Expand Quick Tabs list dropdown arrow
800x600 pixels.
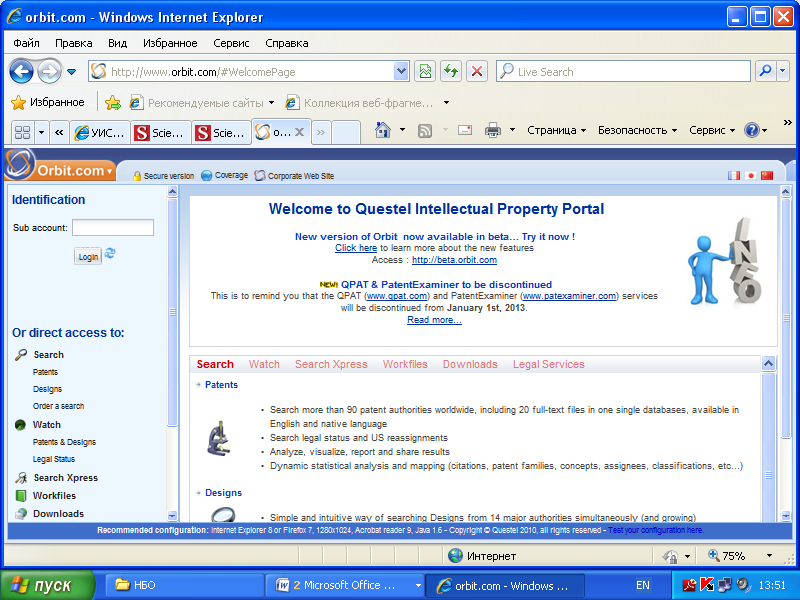click(x=41, y=133)
